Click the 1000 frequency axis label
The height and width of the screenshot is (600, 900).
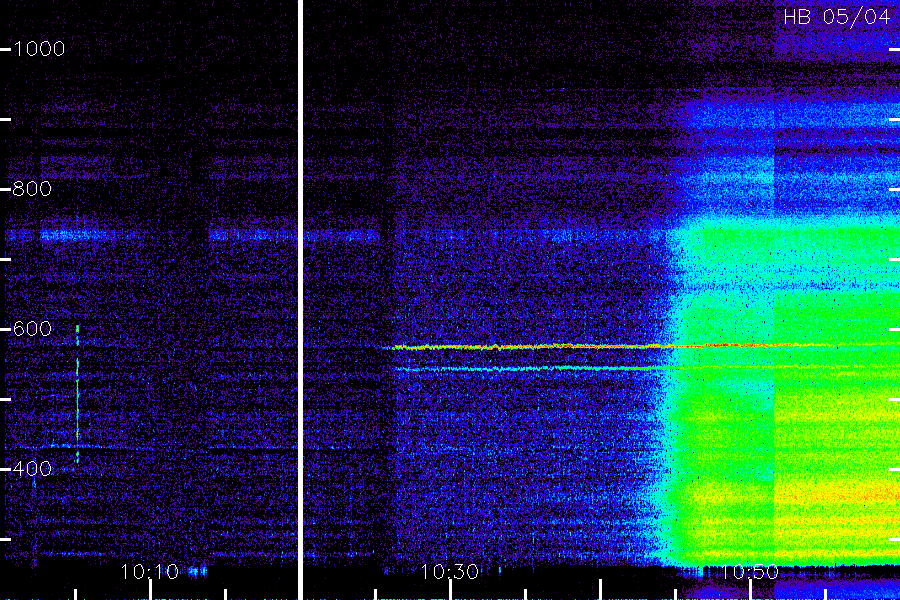click(x=39, y=49)
